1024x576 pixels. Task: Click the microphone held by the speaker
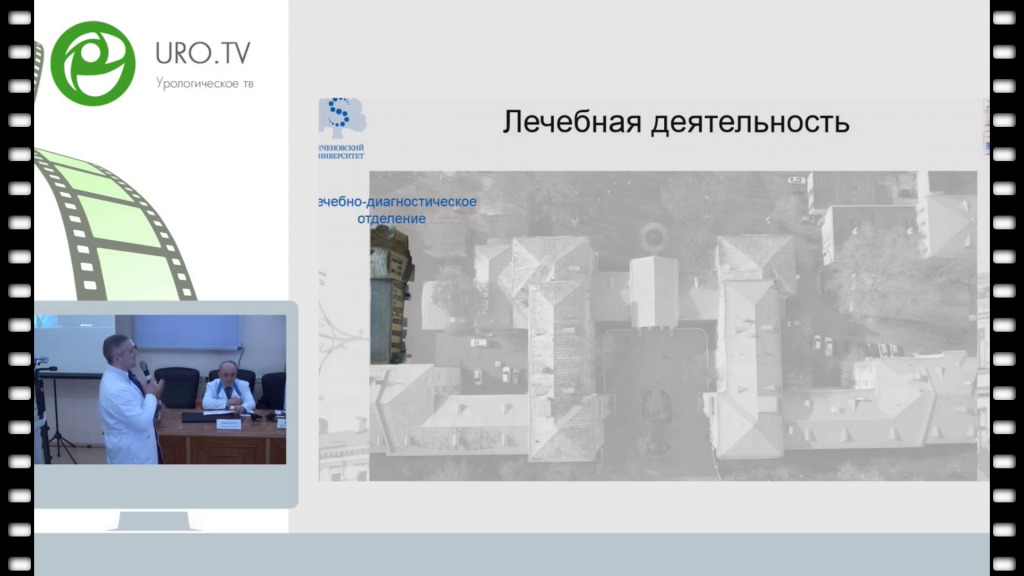coord(145,370)
